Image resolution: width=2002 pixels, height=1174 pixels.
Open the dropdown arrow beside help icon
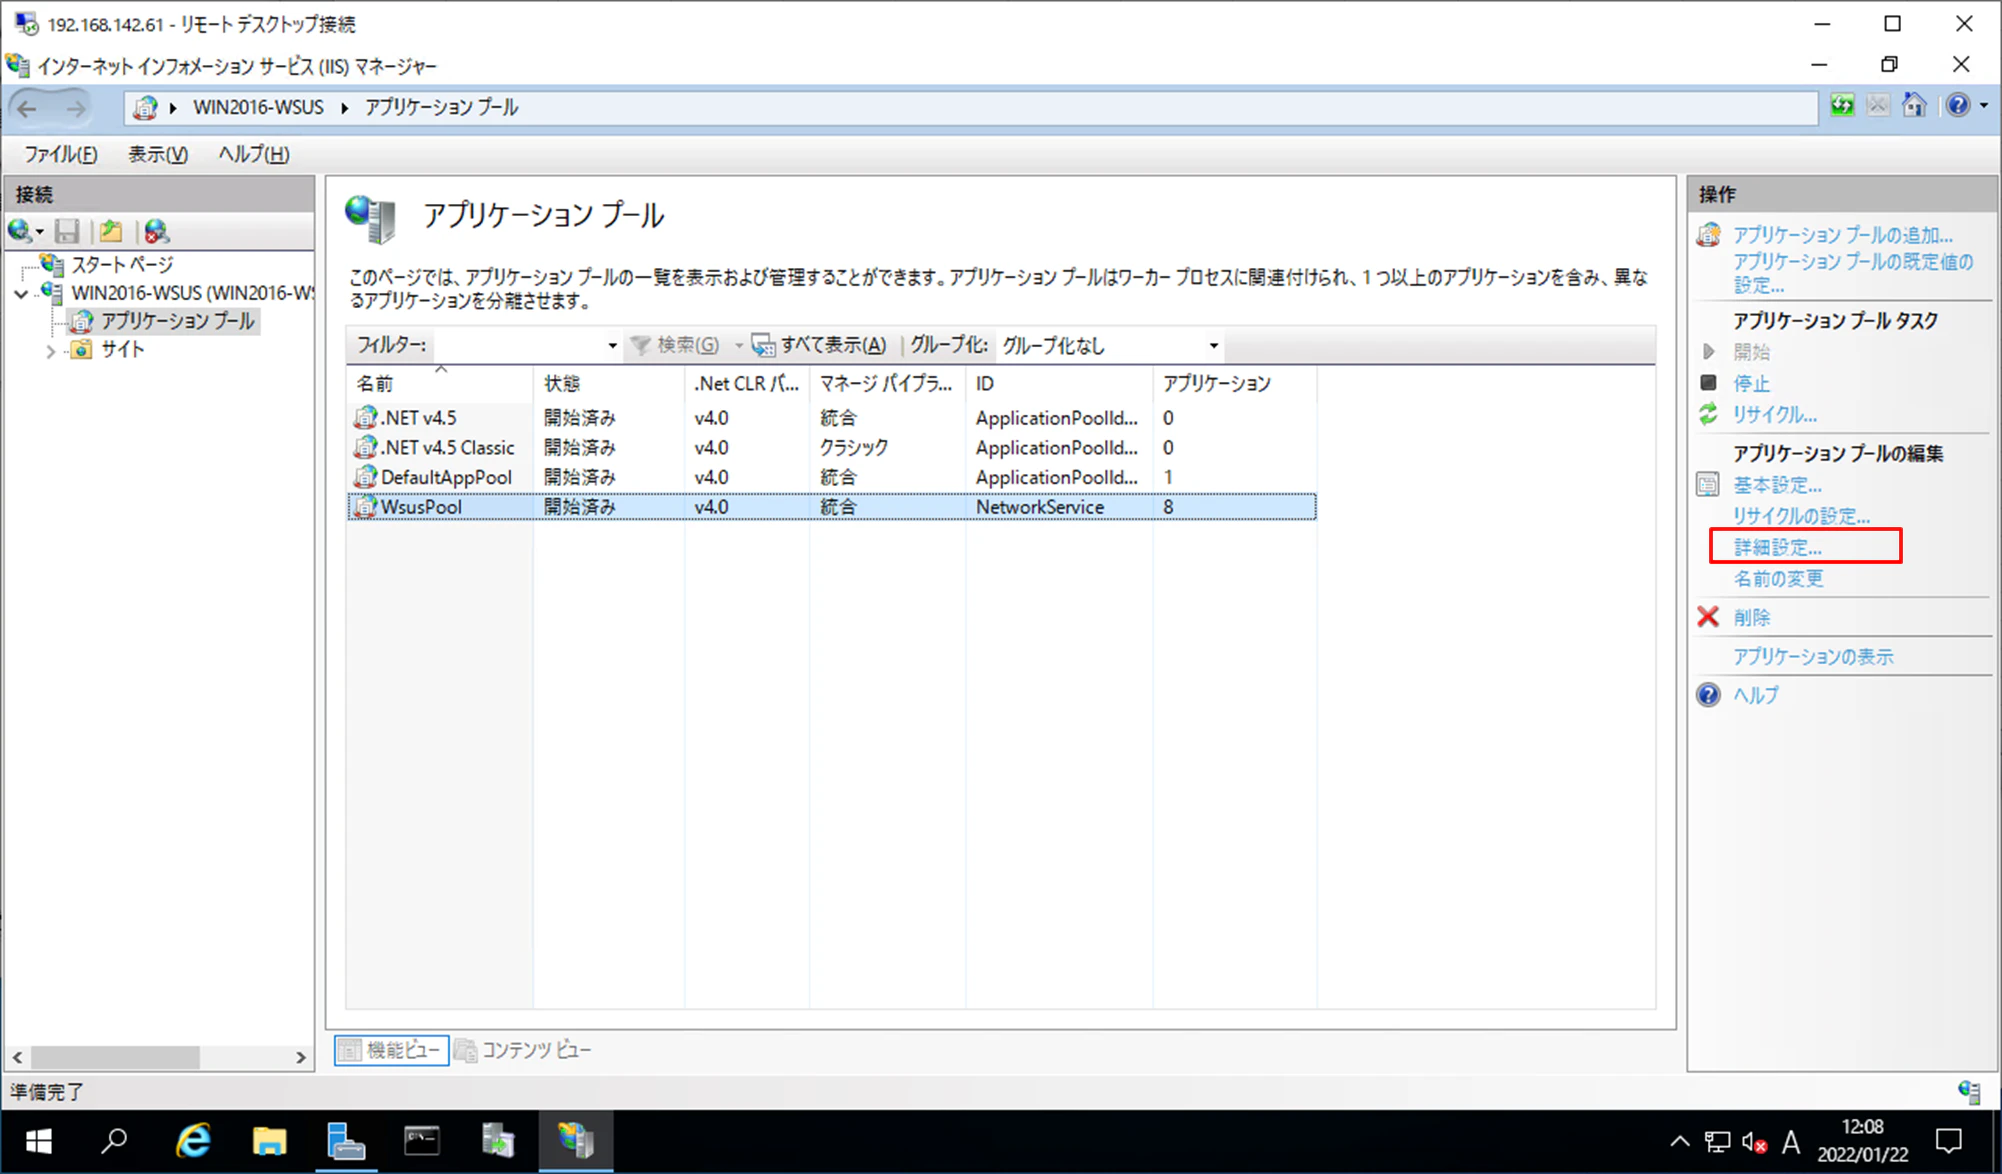(x=1984, y=106)
